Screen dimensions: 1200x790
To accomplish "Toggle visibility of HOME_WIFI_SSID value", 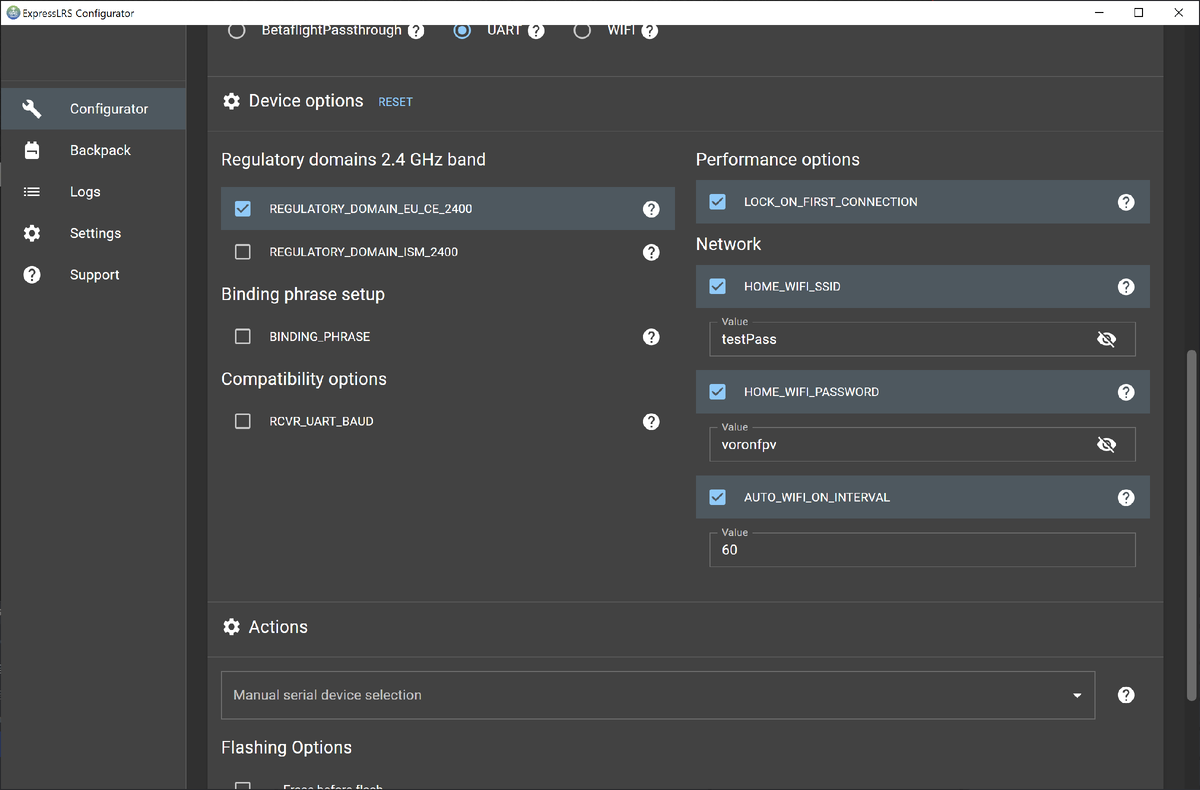I will click(1106, 339).
